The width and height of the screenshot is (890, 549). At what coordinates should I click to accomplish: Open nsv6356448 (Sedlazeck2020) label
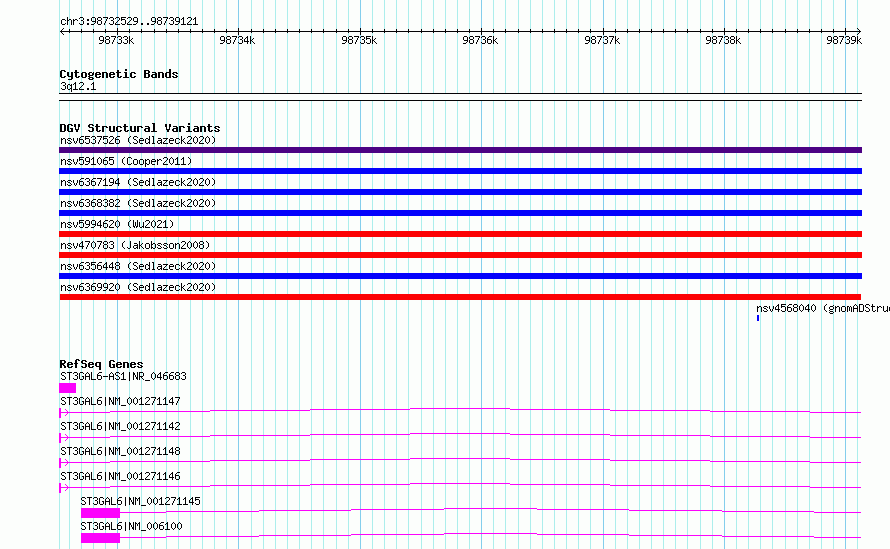138,266
